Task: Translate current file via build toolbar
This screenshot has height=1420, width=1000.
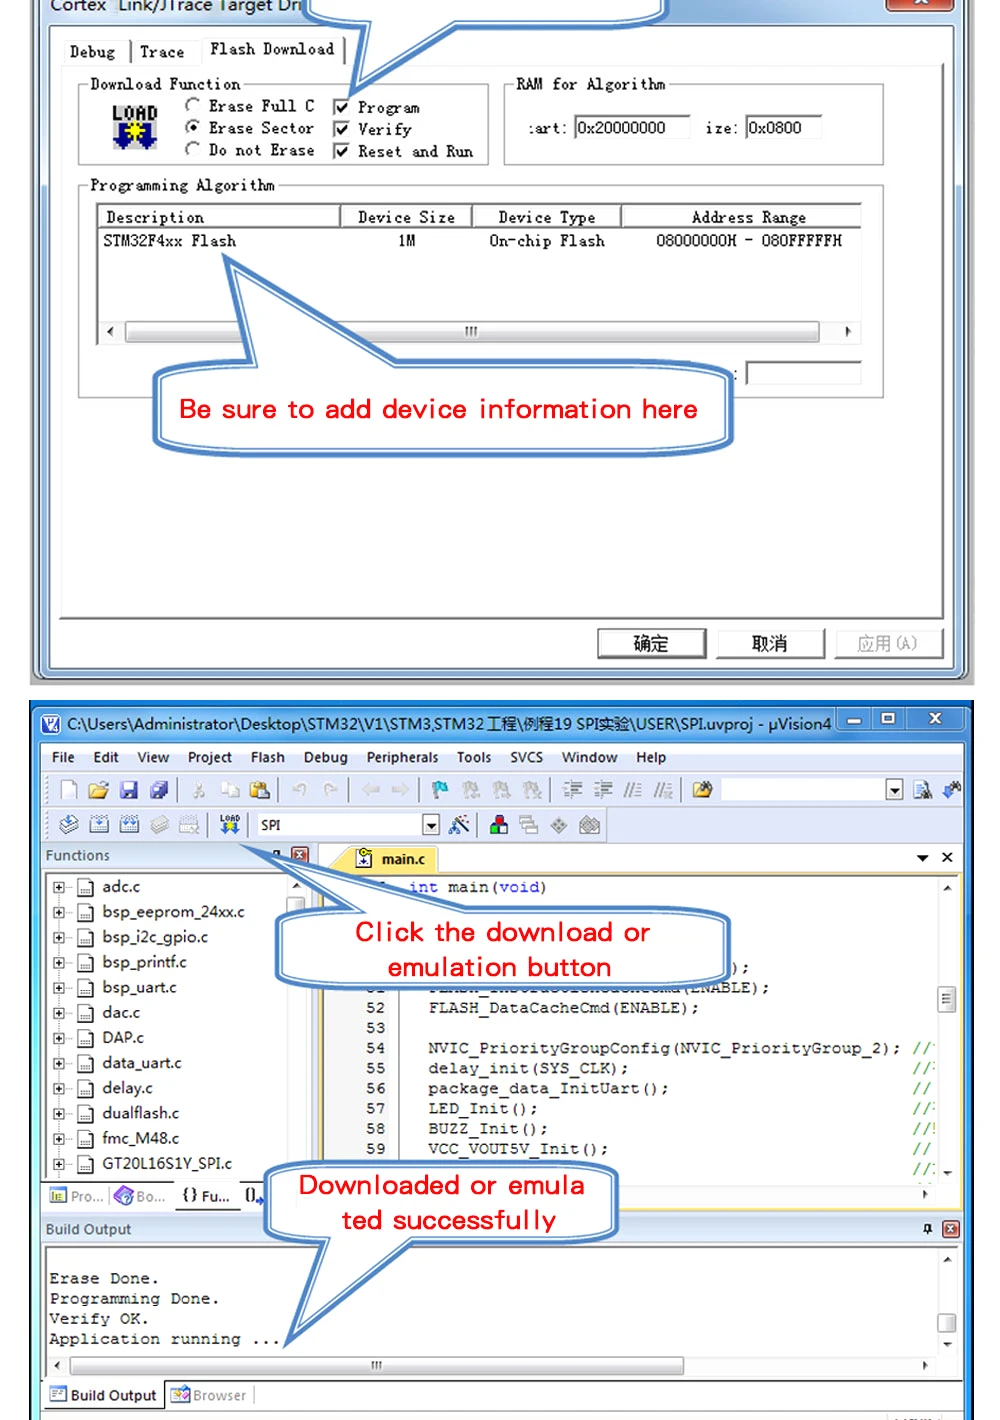Action: tap(69, 825)
